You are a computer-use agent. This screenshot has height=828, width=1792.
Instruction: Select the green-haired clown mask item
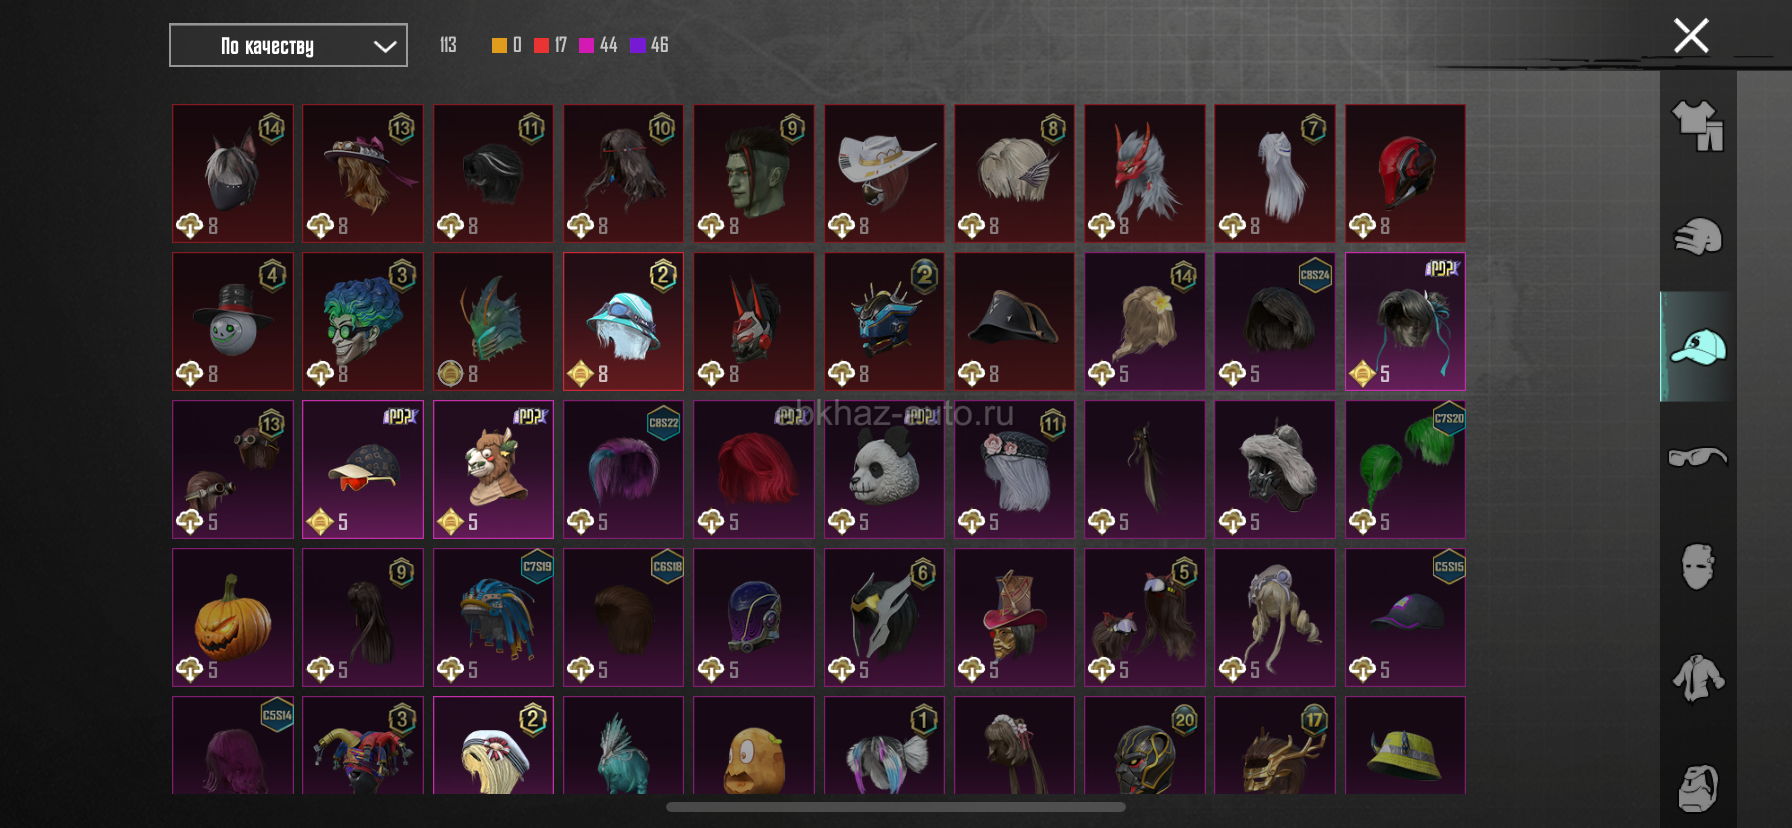point(363,321)
